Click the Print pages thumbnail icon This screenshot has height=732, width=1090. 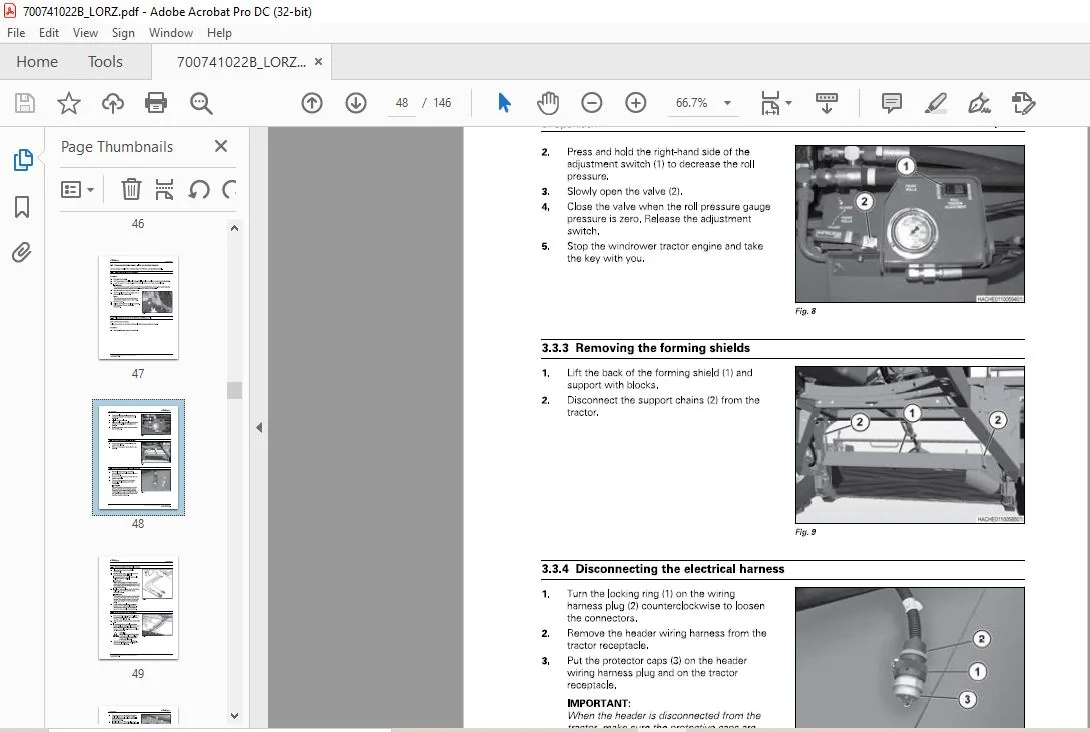tap(164, 189)
